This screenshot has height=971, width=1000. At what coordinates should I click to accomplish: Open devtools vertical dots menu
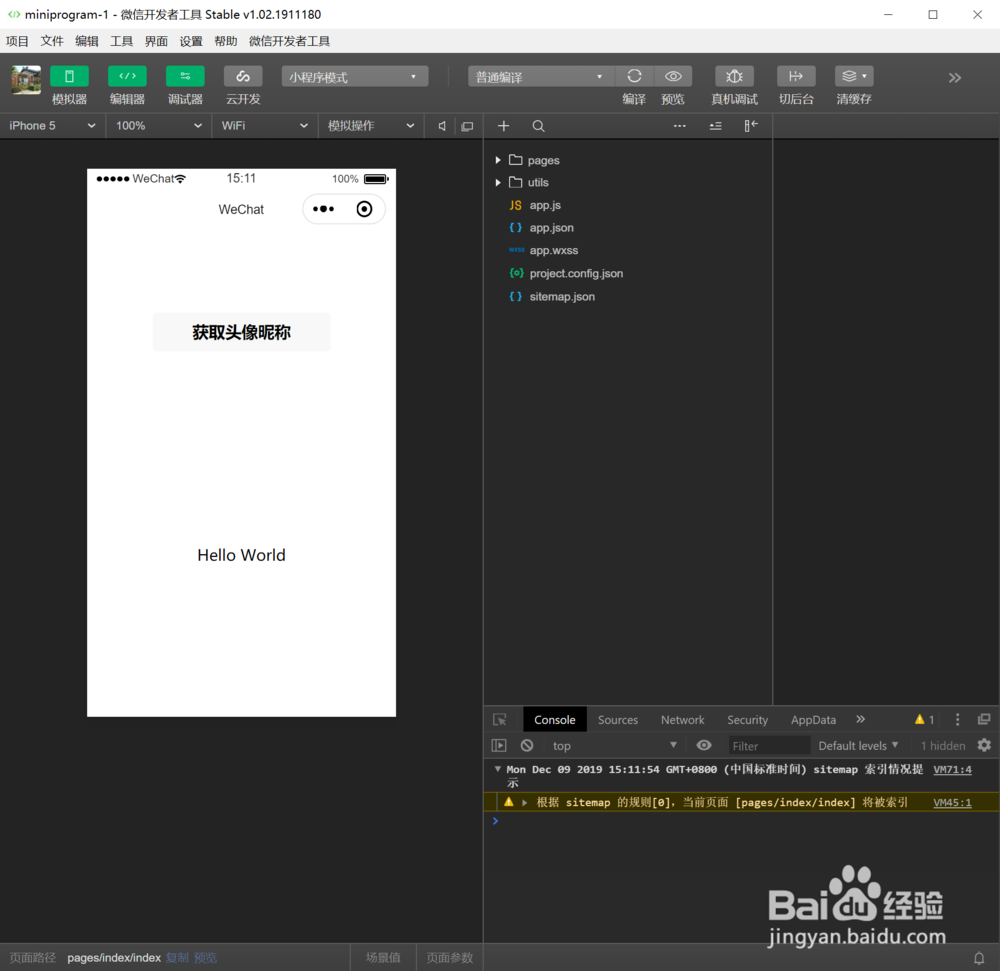click(x=957, y=719)
